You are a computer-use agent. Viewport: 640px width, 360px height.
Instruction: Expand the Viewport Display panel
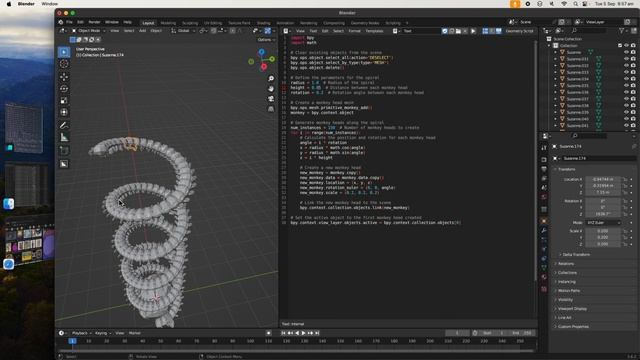point(572,309)
